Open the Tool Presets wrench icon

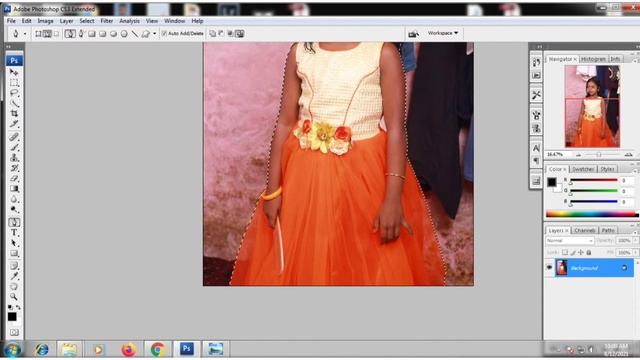coord(536,95)
